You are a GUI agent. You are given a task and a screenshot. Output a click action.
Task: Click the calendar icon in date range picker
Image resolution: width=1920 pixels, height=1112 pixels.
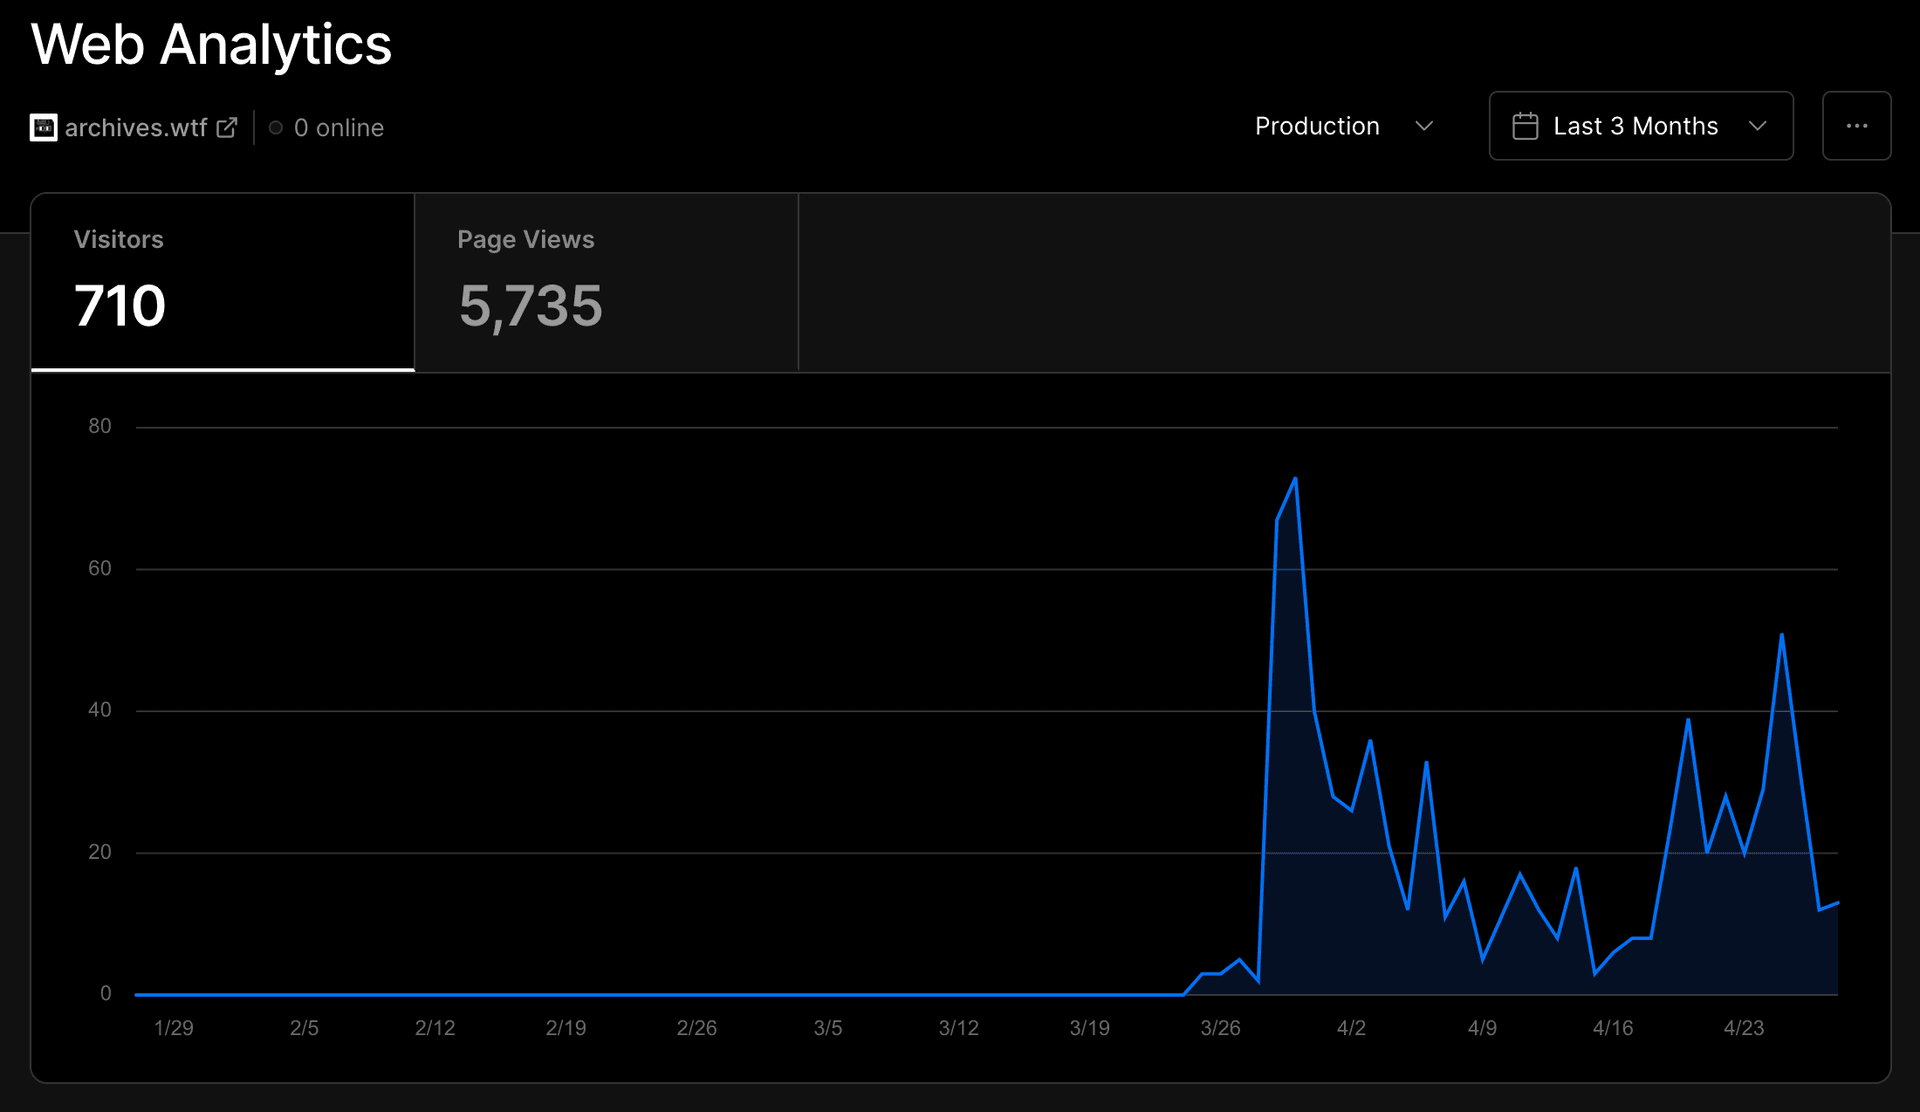(x=1525, y=126)
